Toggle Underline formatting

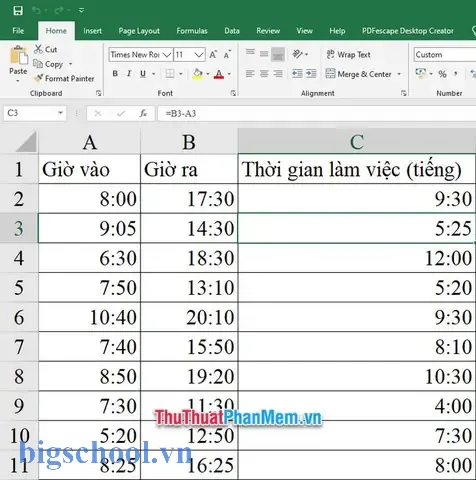[143, 74]
